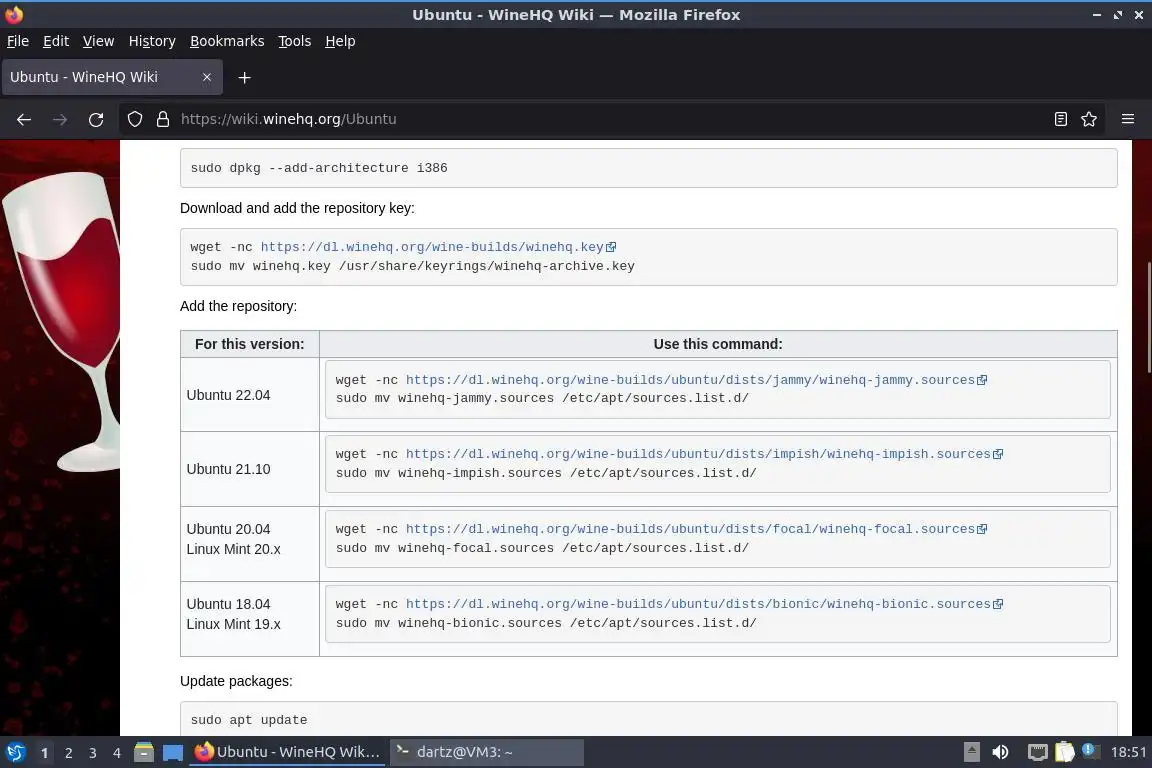
Task: Switch to the dartz@VM3 terminal window
Action: [x=486, y=752]
